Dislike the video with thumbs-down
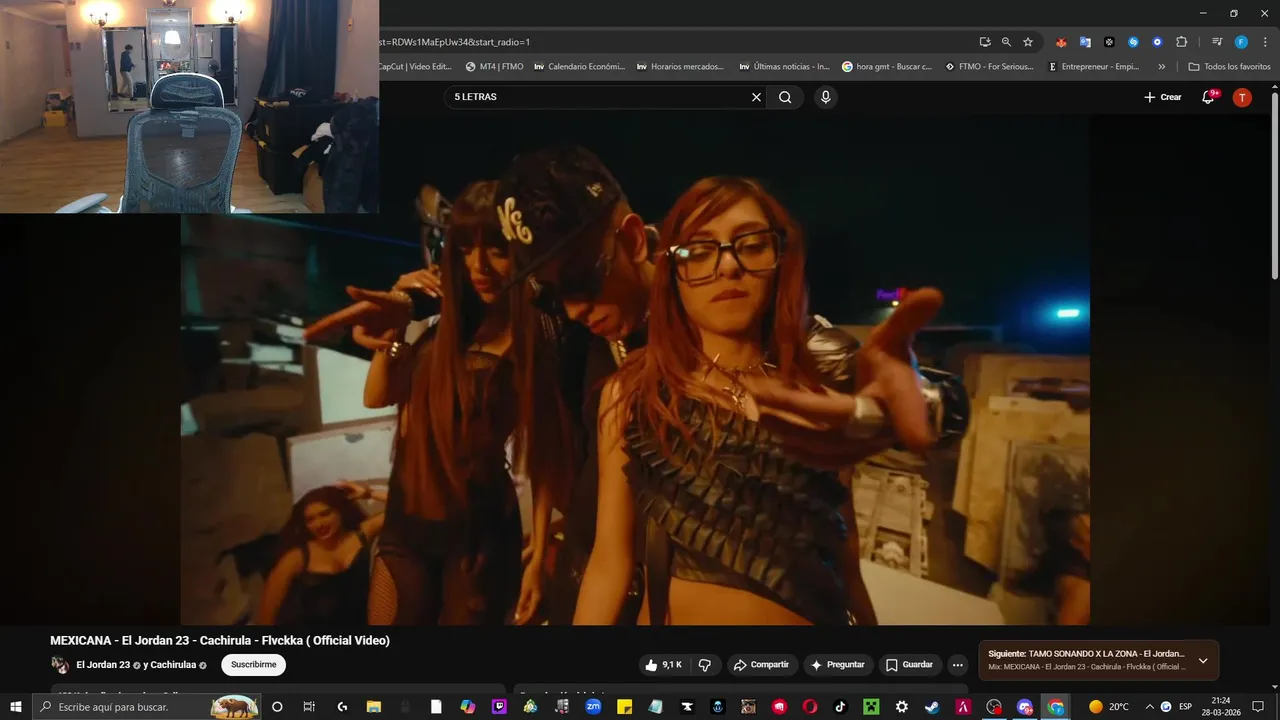This screenshot has width=1280, height=720. (x=704, y=665)
